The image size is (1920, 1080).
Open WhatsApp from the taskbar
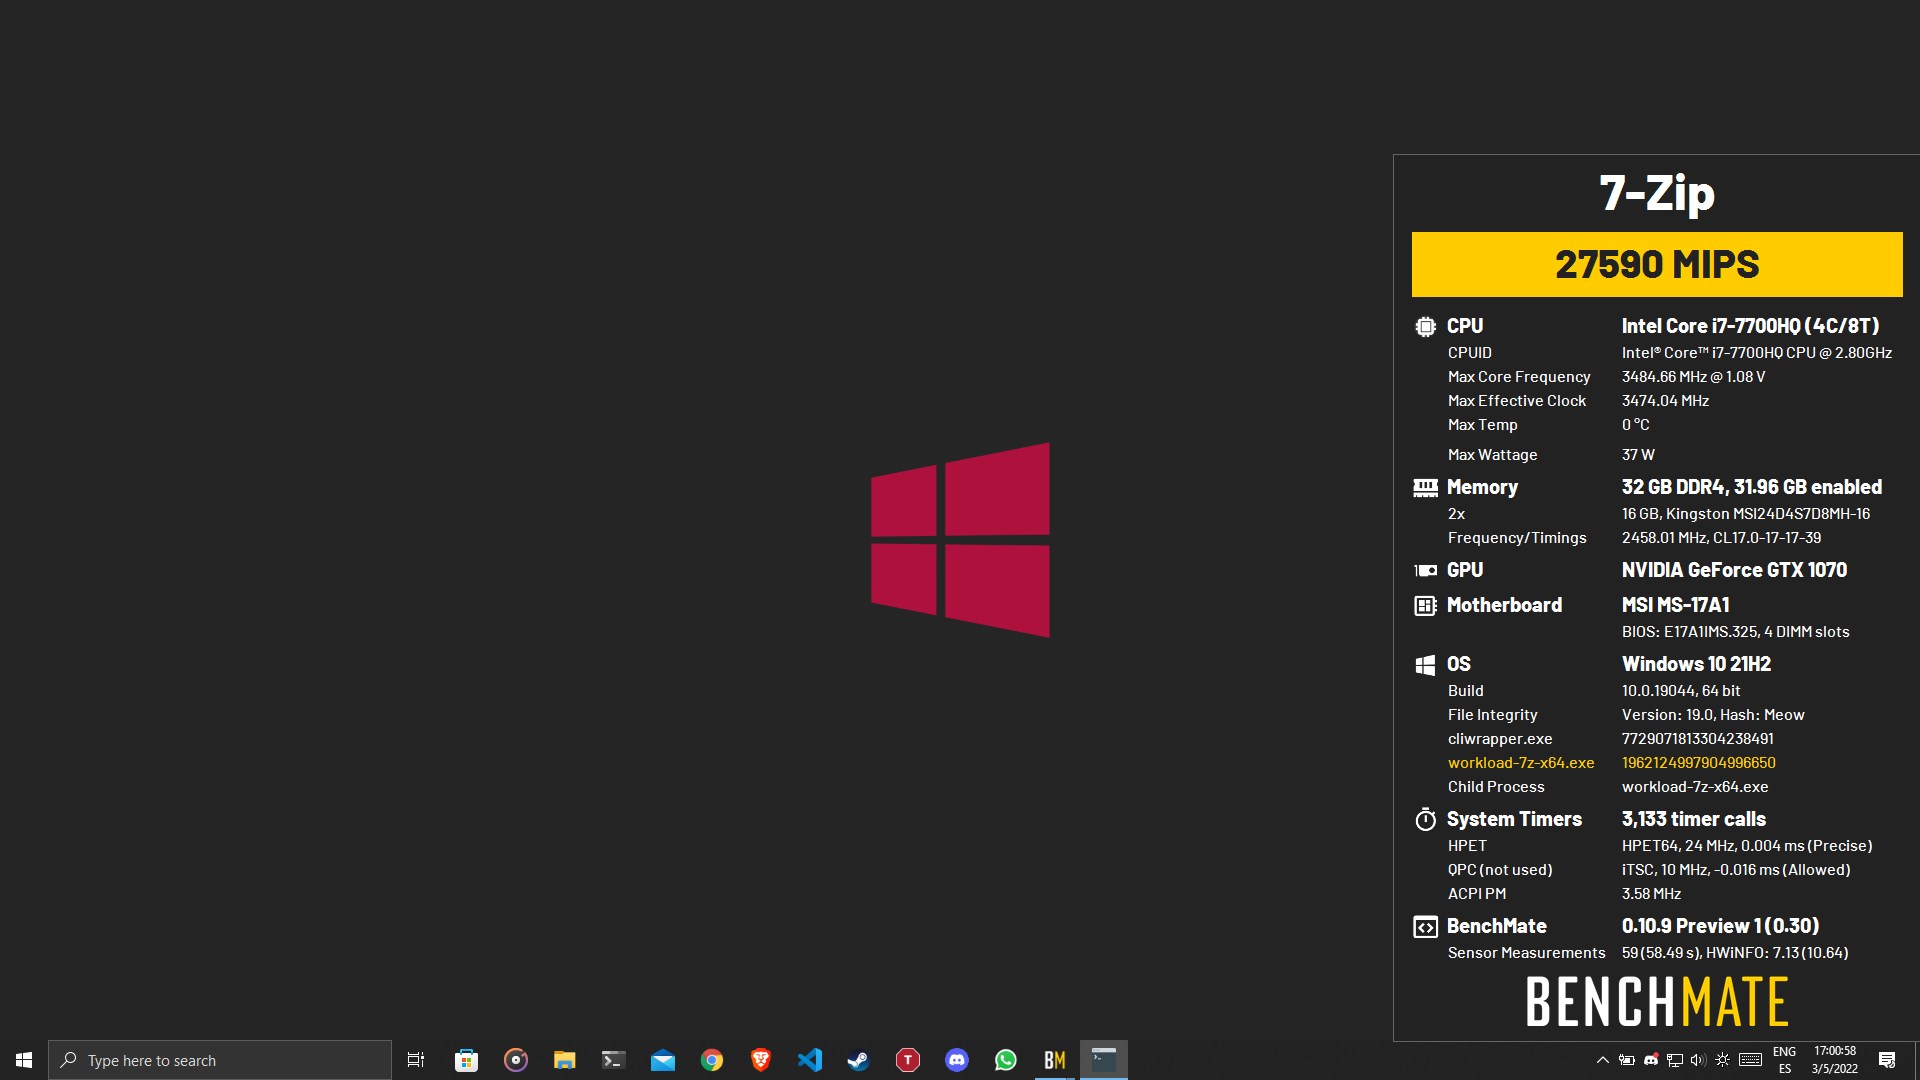pos(1005,1060)
